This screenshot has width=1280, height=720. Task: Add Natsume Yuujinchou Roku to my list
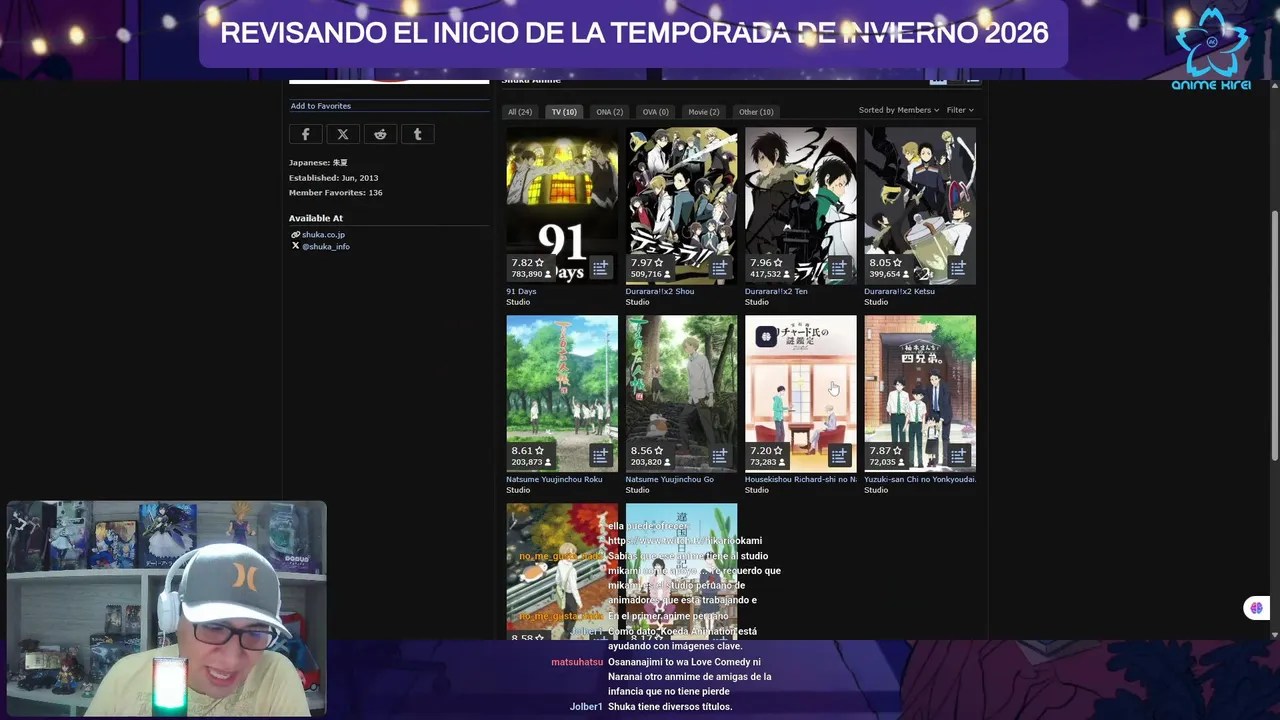point(600,456)
